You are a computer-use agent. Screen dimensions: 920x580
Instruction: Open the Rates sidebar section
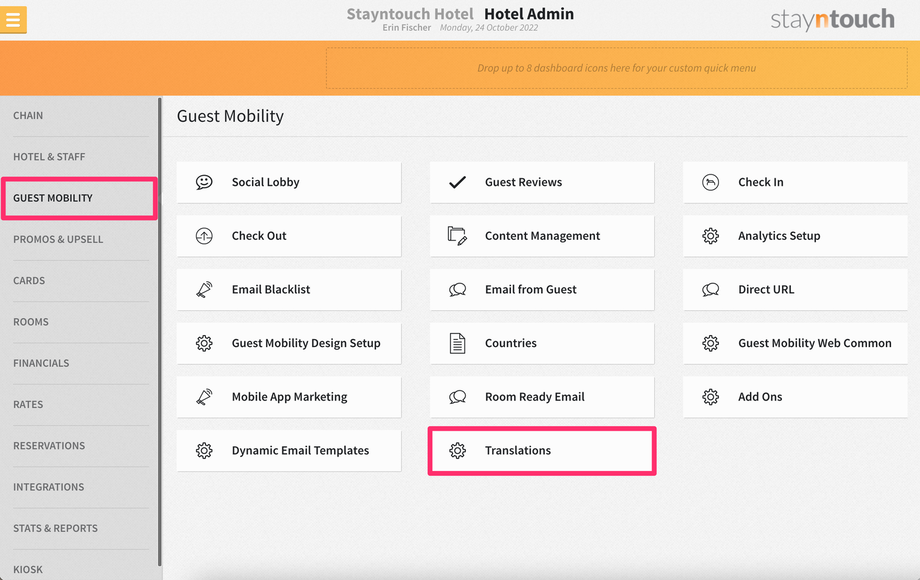pos(80,404)
